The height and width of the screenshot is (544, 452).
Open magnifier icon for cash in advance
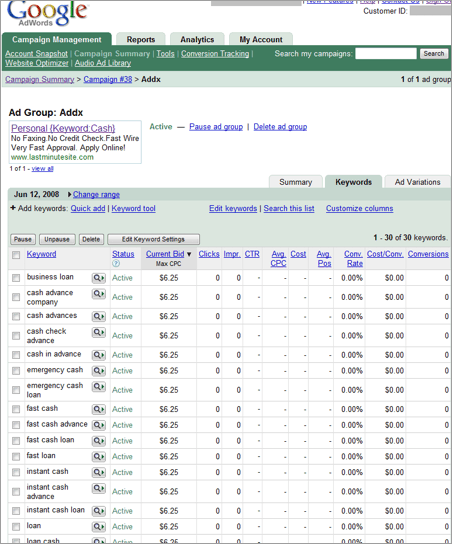click(x=99, y=355)
